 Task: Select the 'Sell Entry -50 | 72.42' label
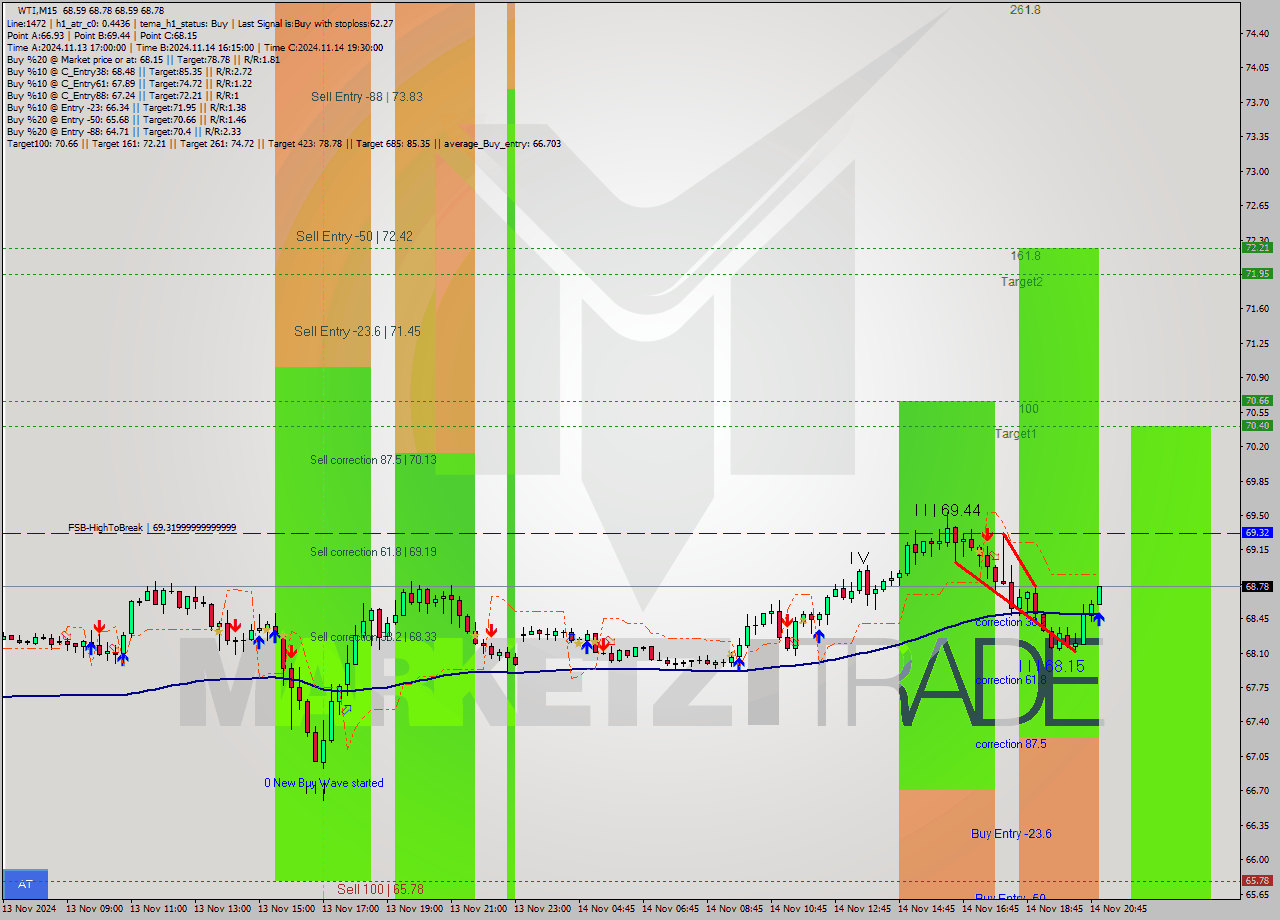(x=354, y=237)
